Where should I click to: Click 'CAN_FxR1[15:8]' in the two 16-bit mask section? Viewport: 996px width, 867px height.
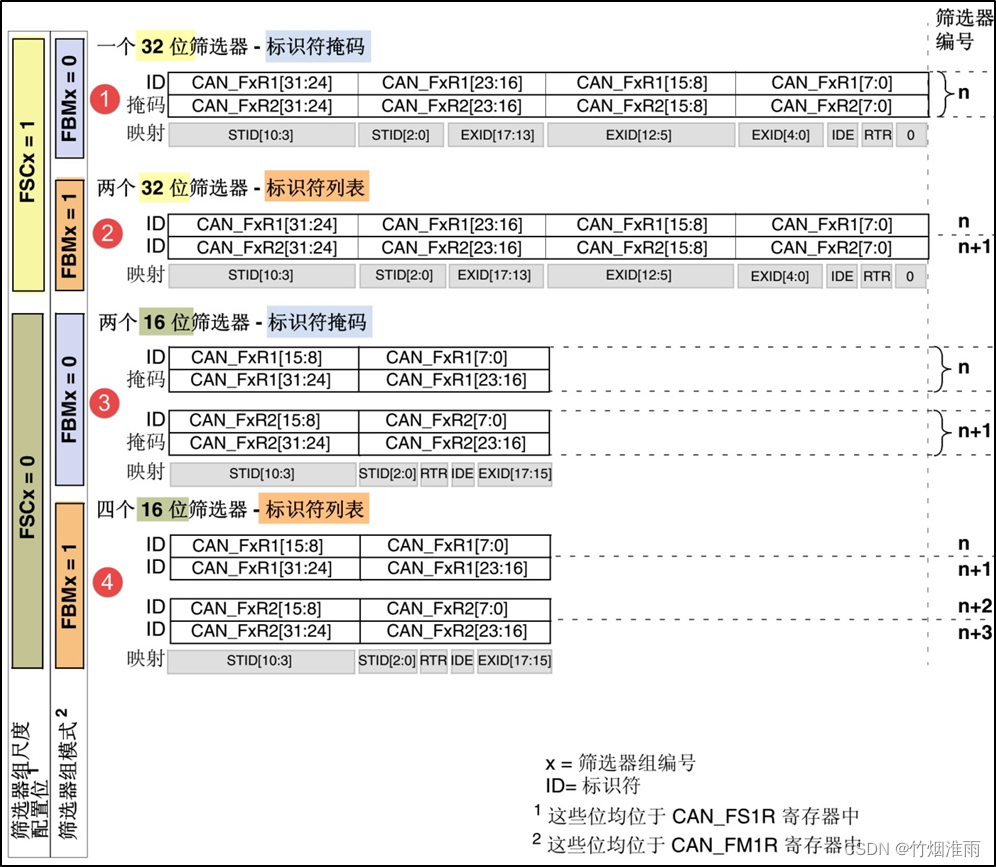257,358
